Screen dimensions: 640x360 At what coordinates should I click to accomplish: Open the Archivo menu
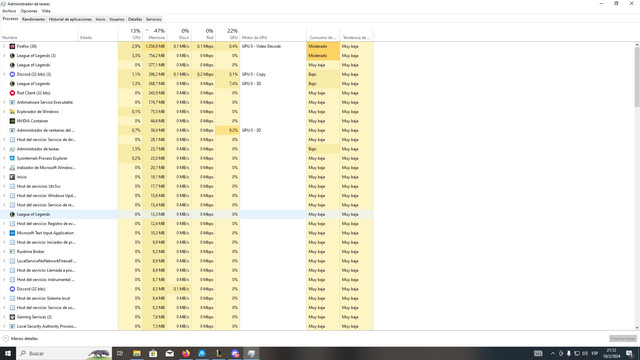click(x=9, y=11)
